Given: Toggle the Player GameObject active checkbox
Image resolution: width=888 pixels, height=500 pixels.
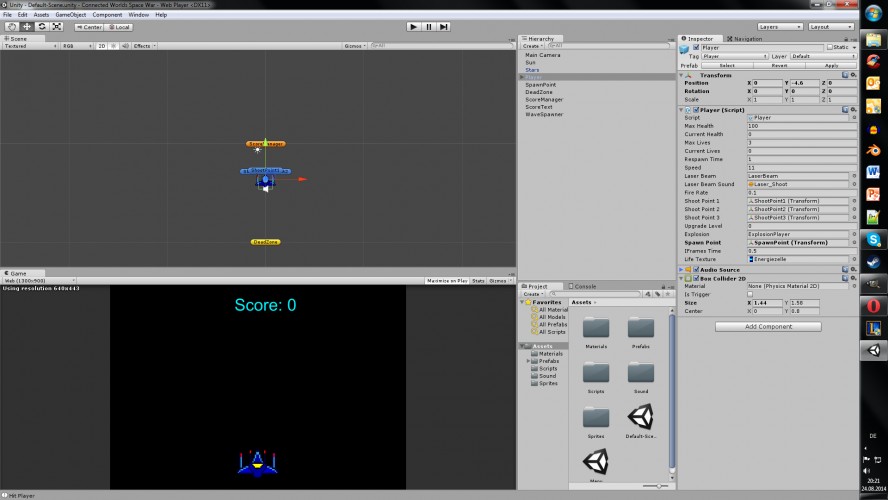Looking at the screenshot, I should (696, 48).
